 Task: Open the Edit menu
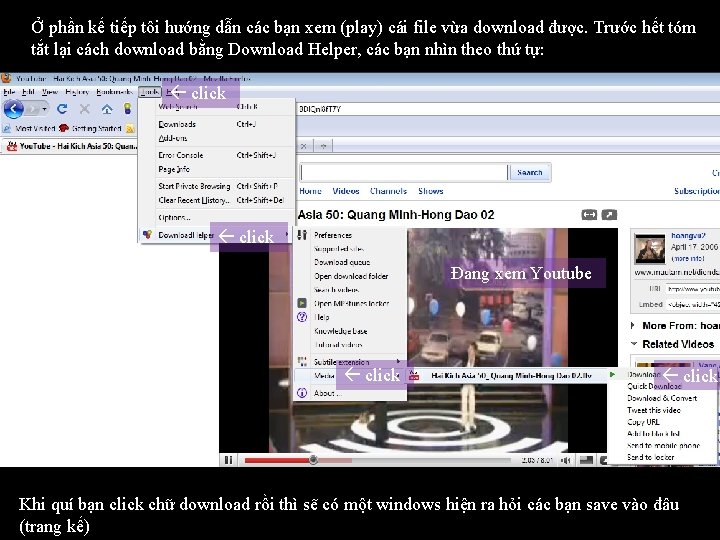(x=28, y=92)
